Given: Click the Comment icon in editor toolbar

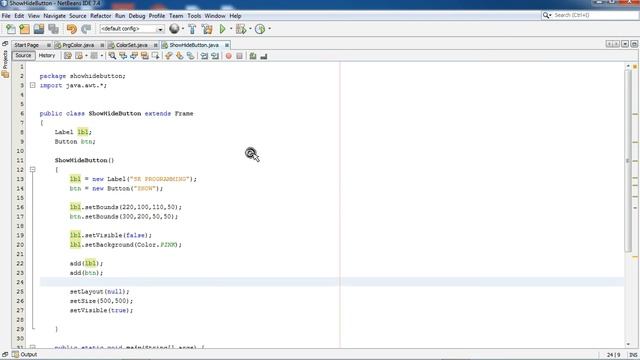Looking at the screenshot, I should point(253,56).
